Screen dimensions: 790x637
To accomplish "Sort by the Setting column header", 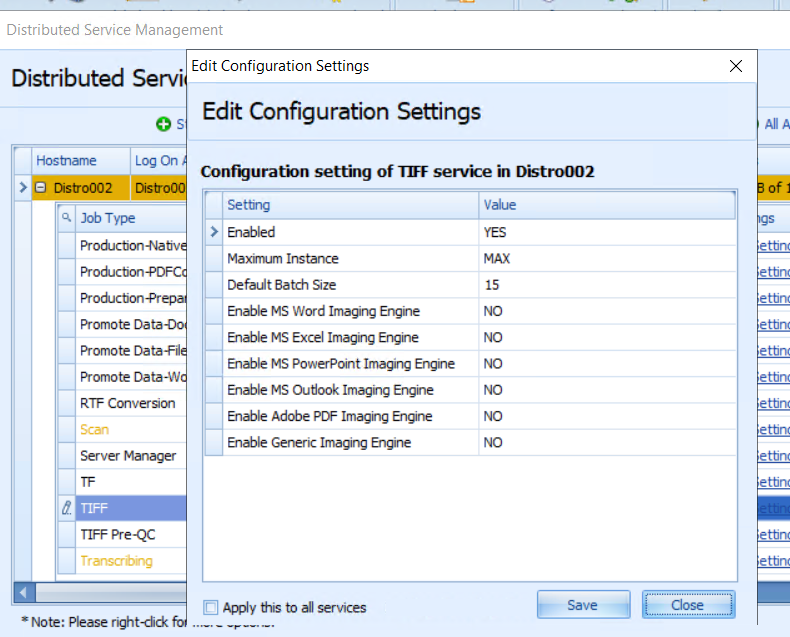I will click(350, 205).
